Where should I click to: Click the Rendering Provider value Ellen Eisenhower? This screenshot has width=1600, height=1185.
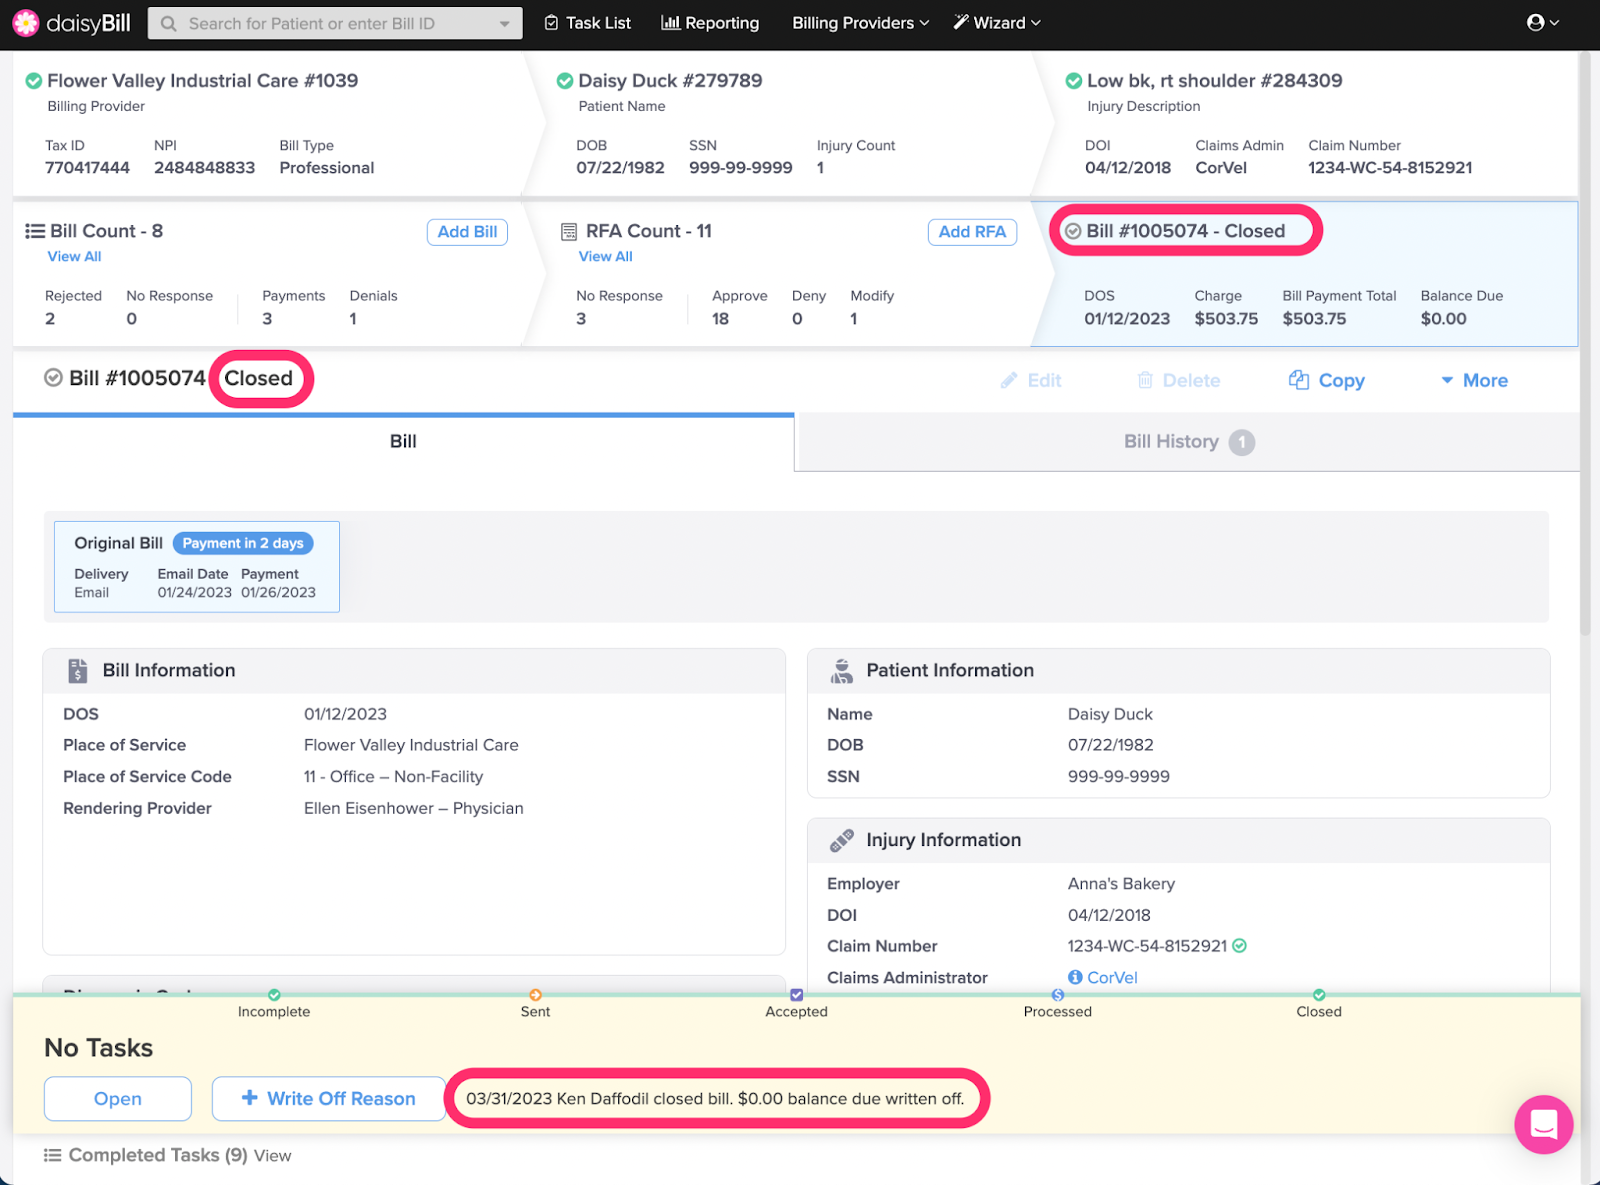tap(414, 808)
